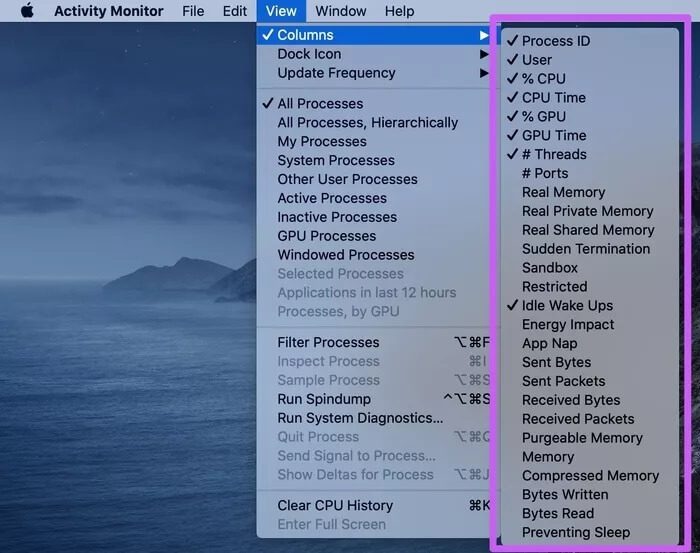Open the Update Frequency submenu
Screen dimensions: 700x553
pos(336,73)
